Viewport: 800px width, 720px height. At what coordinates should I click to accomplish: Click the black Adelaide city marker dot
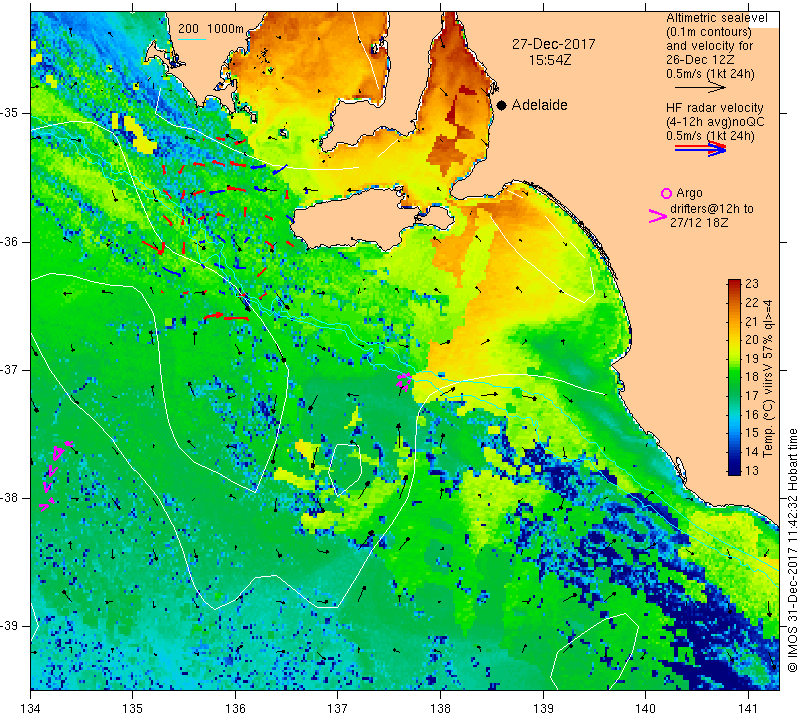[502, 106]
